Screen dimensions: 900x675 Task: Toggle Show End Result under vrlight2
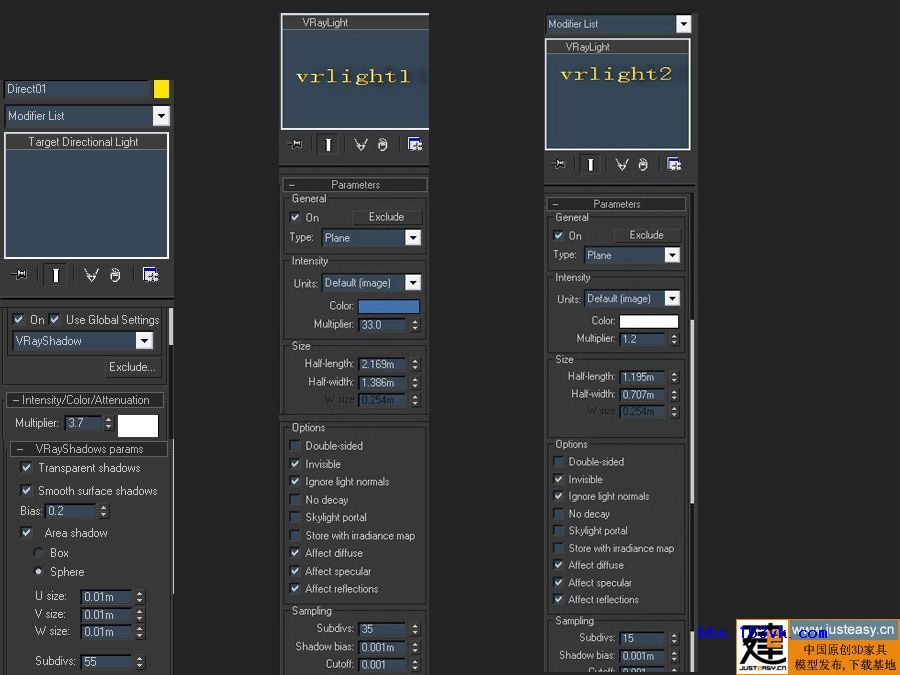pos(590,165)
